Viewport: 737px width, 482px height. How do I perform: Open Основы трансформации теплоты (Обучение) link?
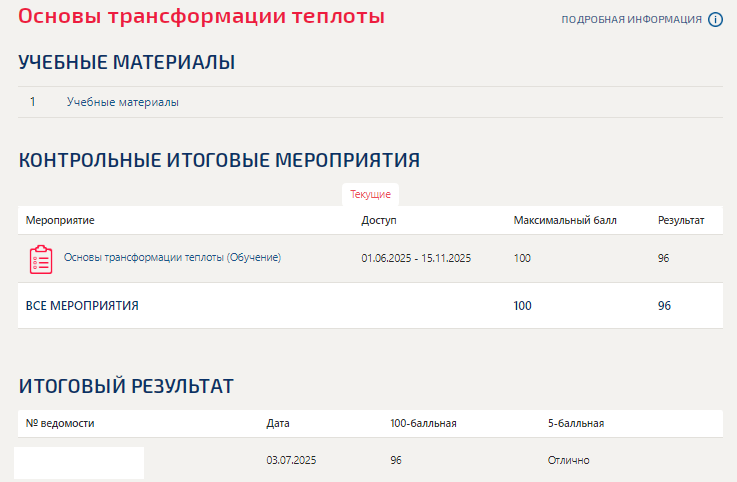[172, 257]
